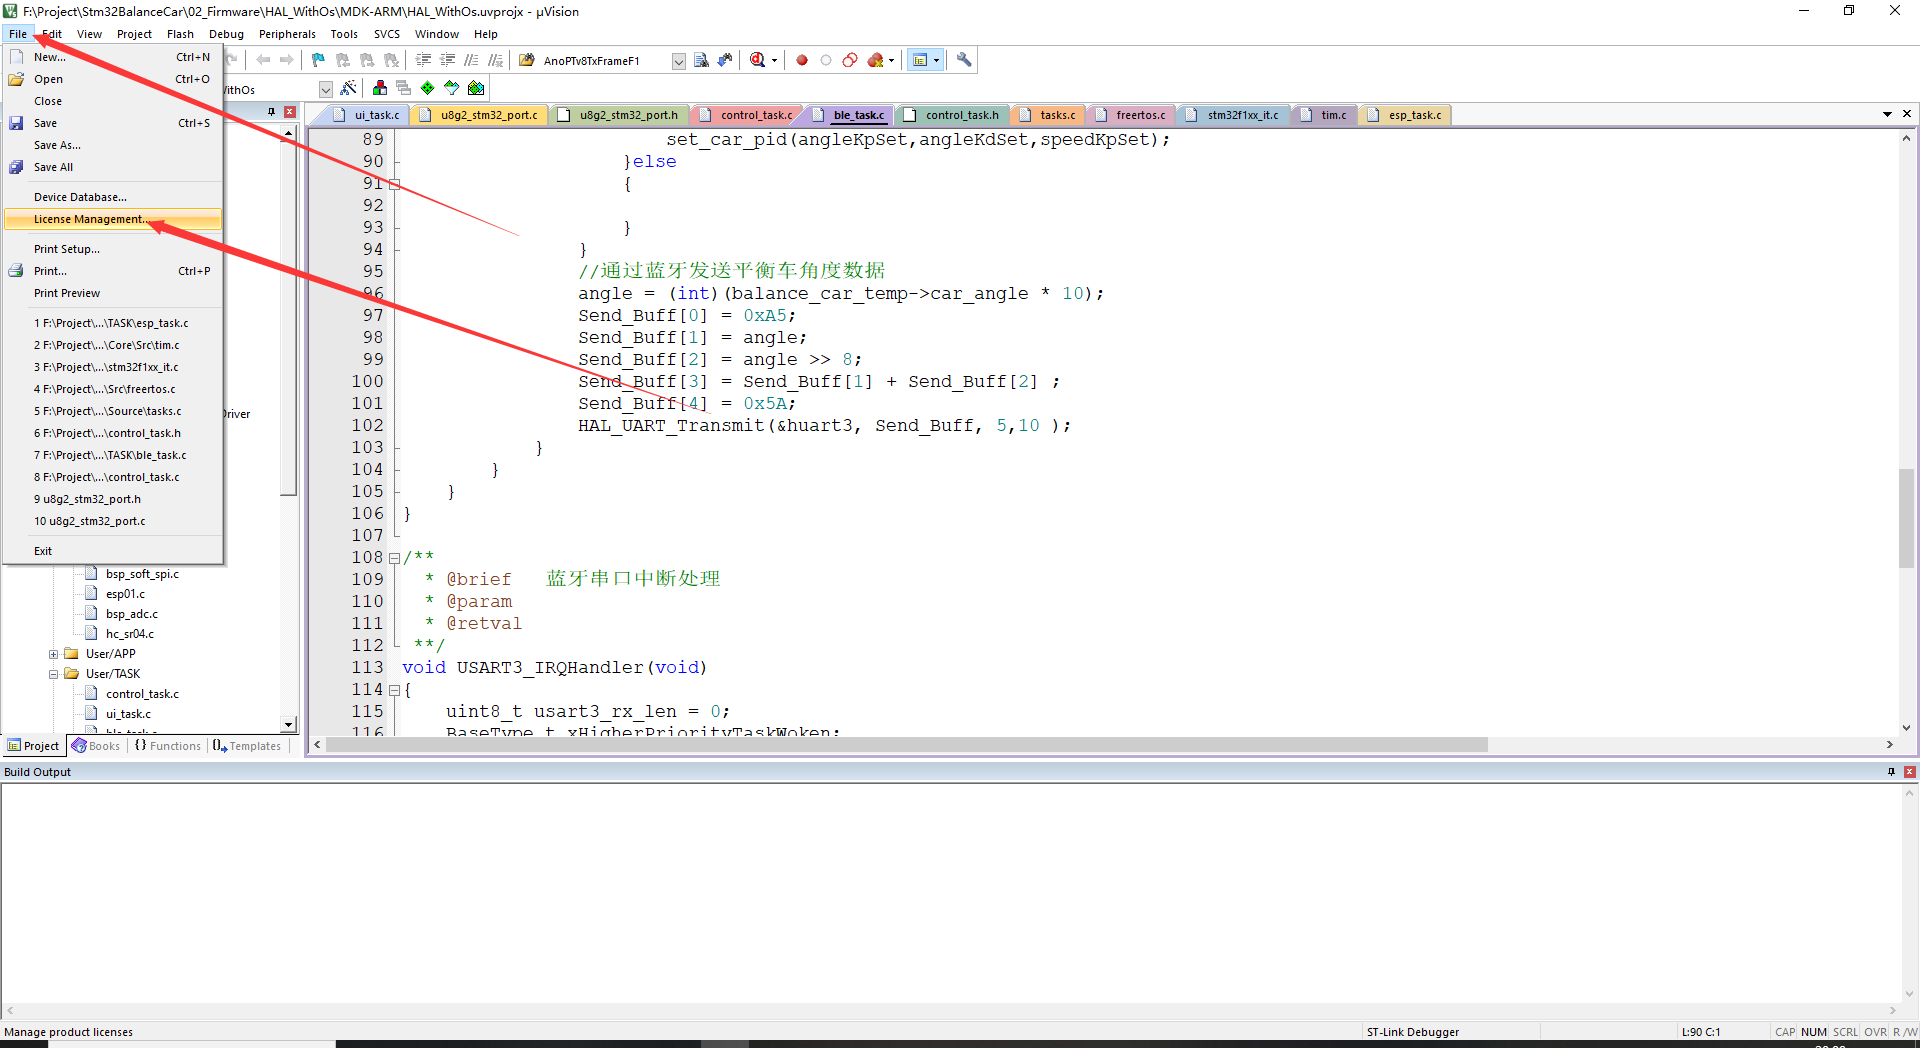Viewport: 1920px width, 1048px height.
Task: Click the Incremental Find binoculars icon
Action: (725, 60)
